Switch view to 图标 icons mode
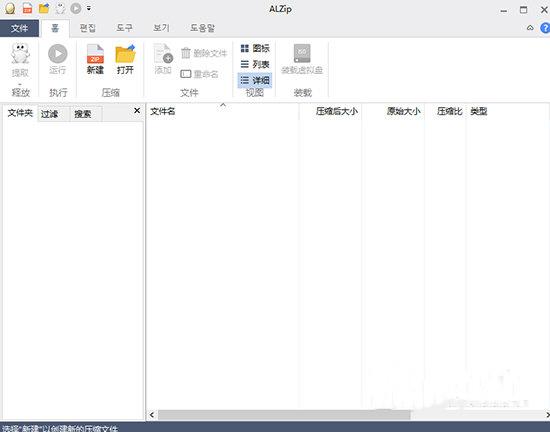The height and width of the screenshot is (432, 550). [x=255, y=48]
